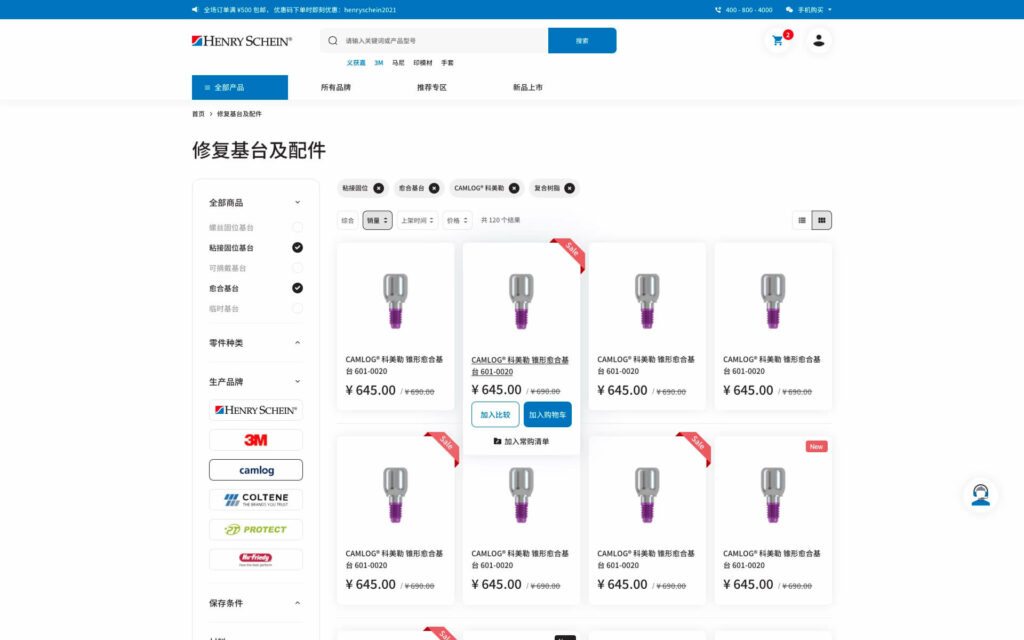1024x640 pixels.
Task: Click the 首页 breadcrumb link
Action: 198,114
